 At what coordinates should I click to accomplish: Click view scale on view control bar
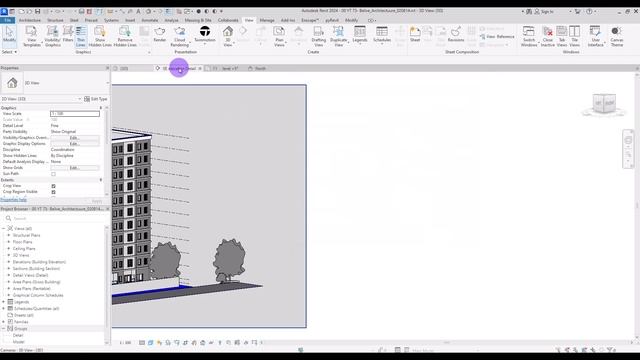(125, 343)
